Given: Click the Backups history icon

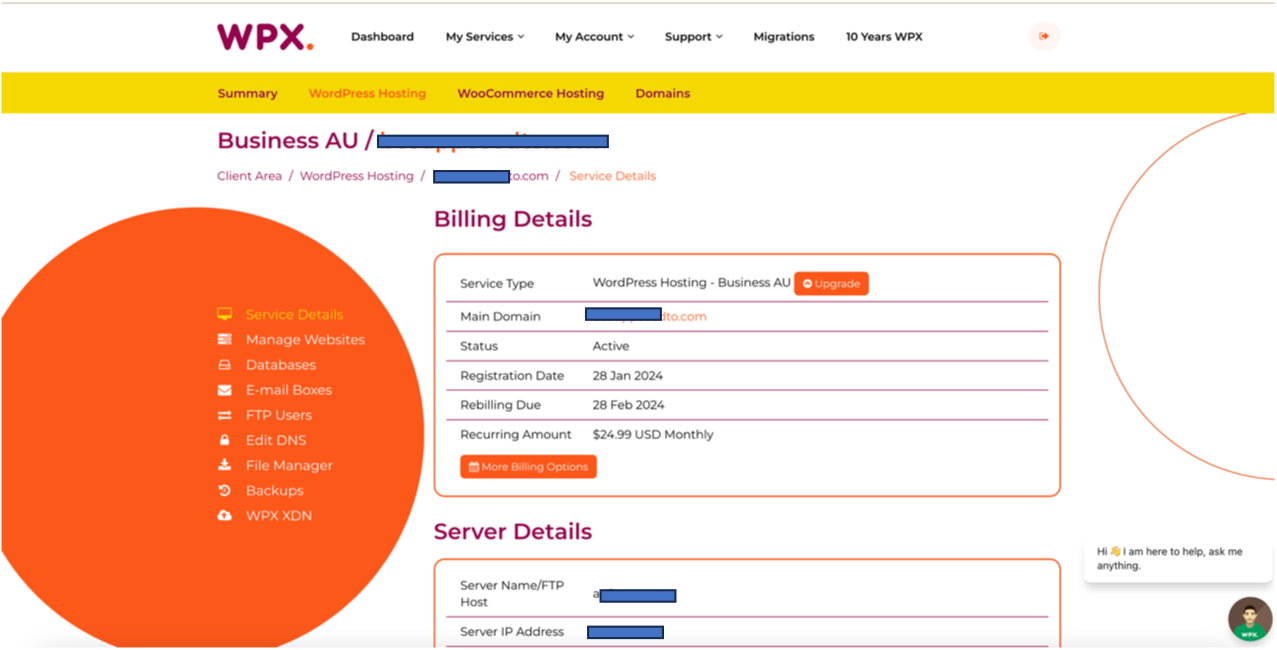Looking at the screenshot, I should pyautogui.click(x=225, y=491).
